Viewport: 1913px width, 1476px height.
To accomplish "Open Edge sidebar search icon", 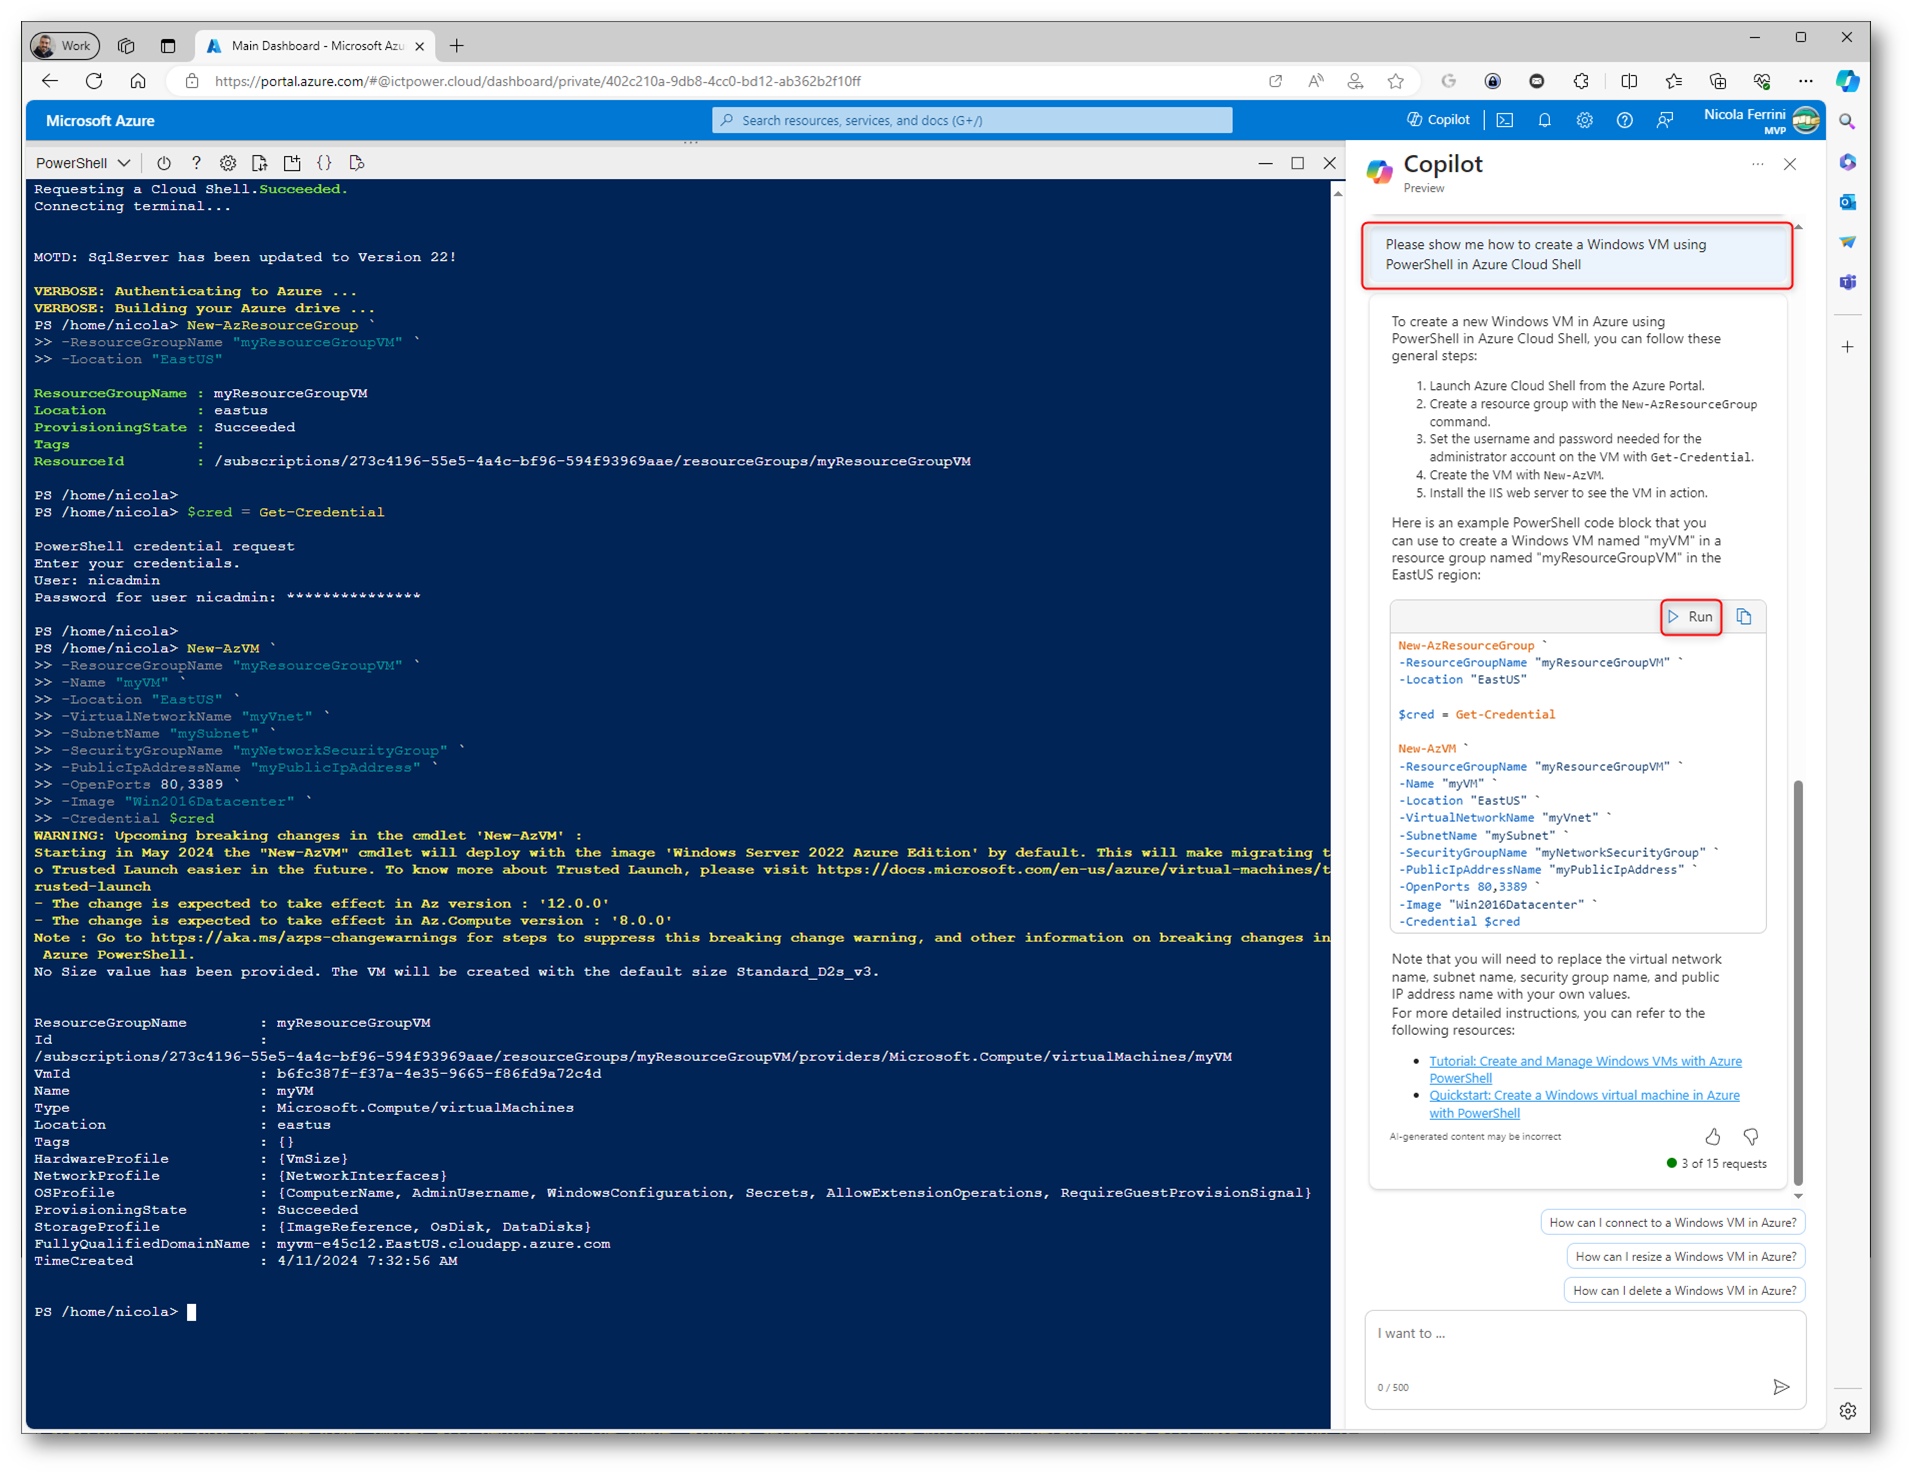I will [x=1848, y=121].
